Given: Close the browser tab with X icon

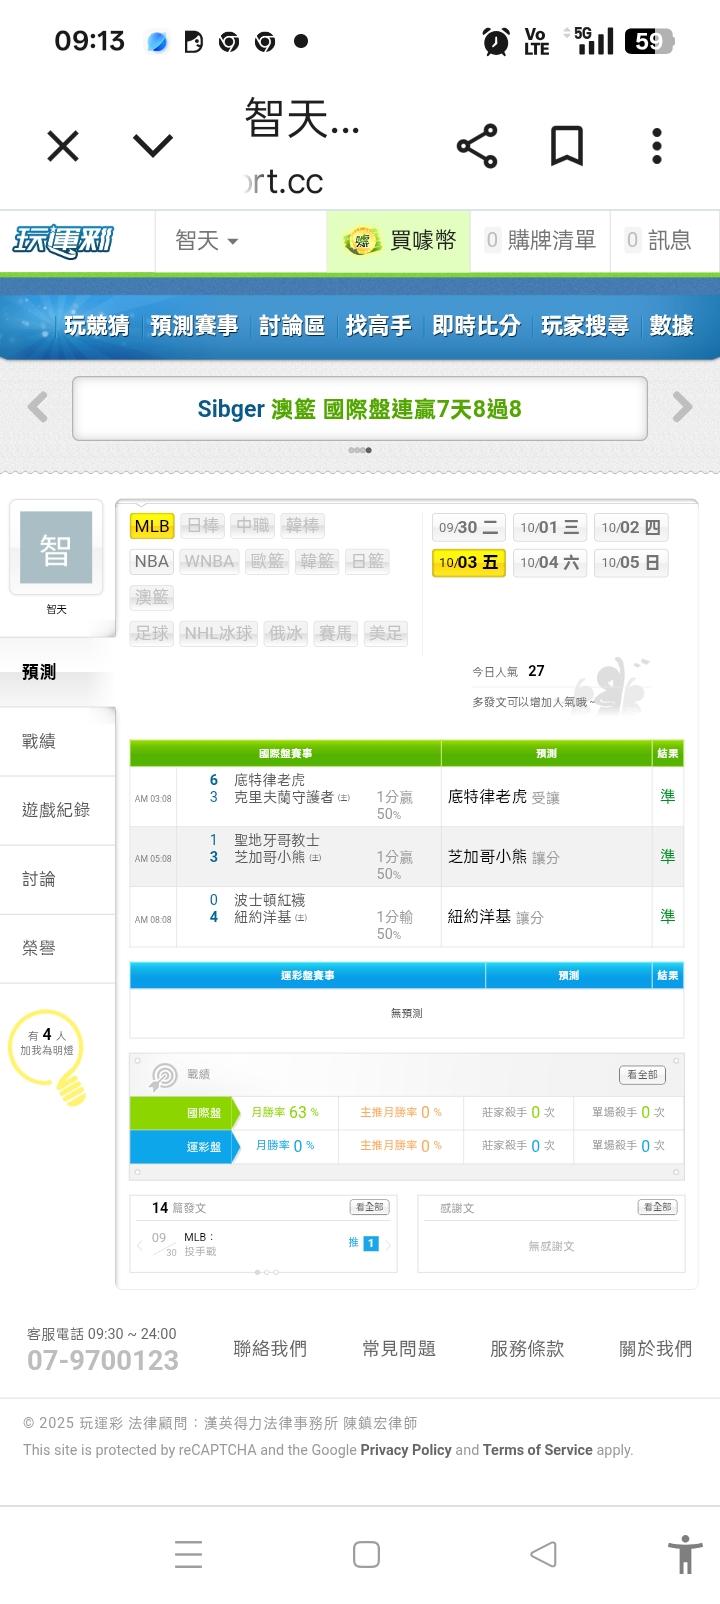Looking at the screenshot, I should tap(63, 147).
